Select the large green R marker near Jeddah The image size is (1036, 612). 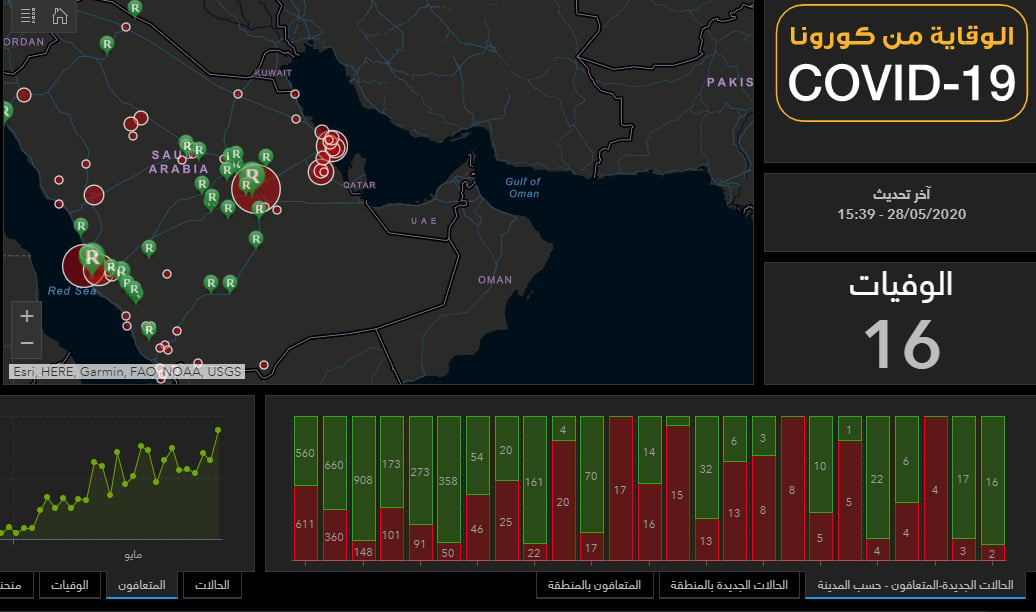[92, 259]
